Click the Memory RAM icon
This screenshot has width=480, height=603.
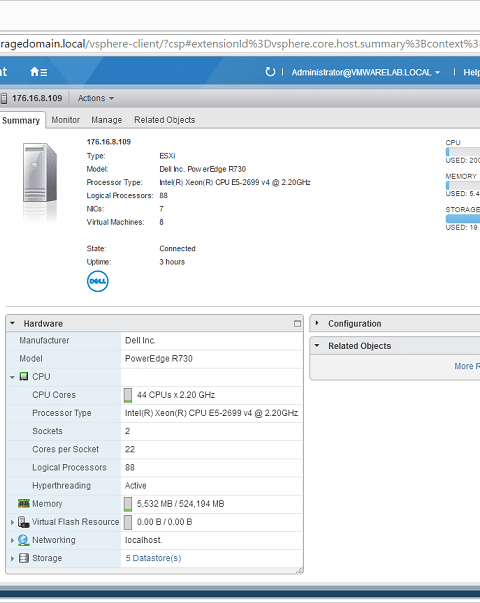(x=23, y=503)
